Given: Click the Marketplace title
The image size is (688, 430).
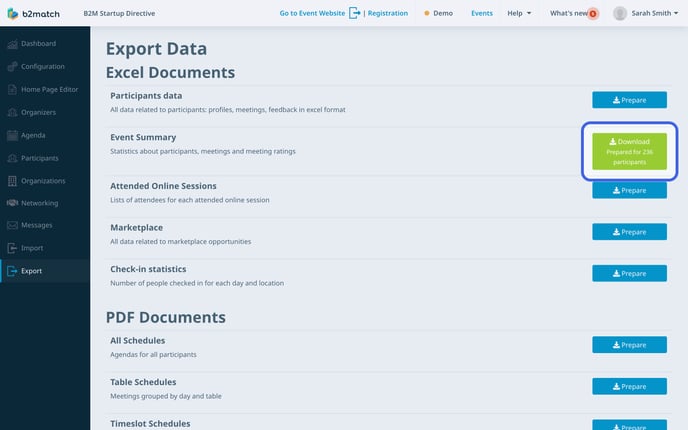Looking at the screenshot, I should [136, 228].
